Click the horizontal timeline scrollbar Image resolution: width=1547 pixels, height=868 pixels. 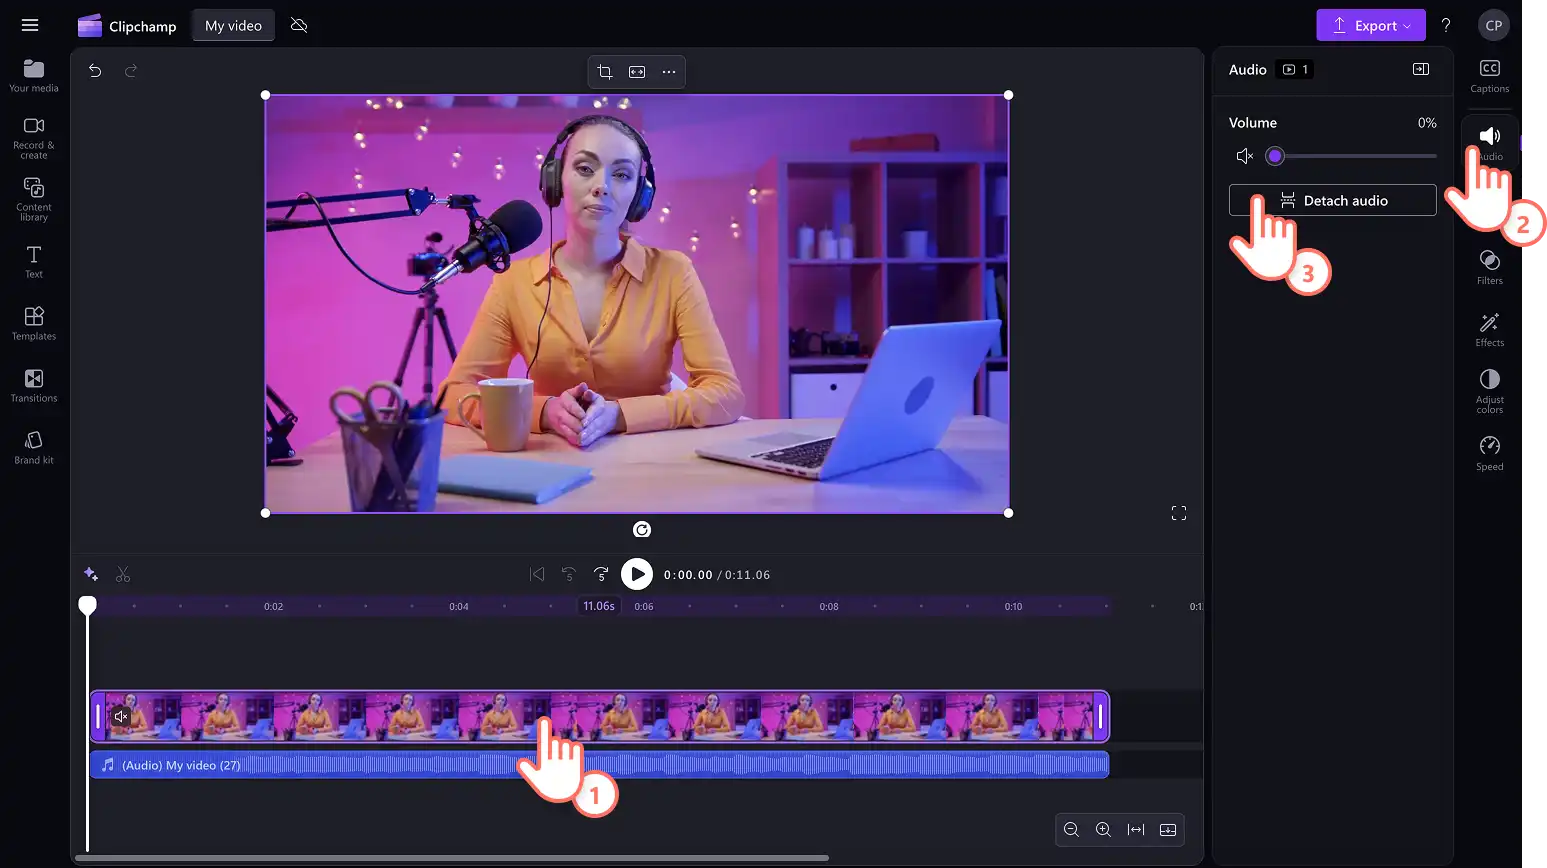(x=452, y=858)
